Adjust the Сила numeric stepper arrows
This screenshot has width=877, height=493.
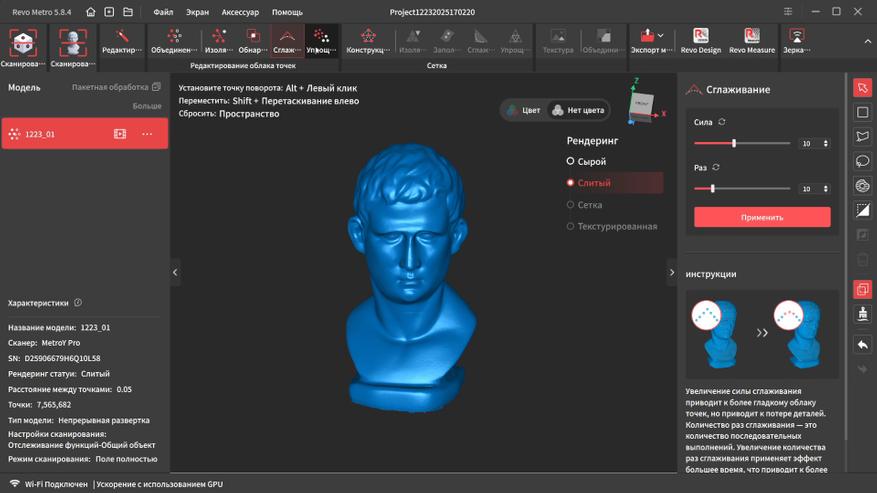826,143
